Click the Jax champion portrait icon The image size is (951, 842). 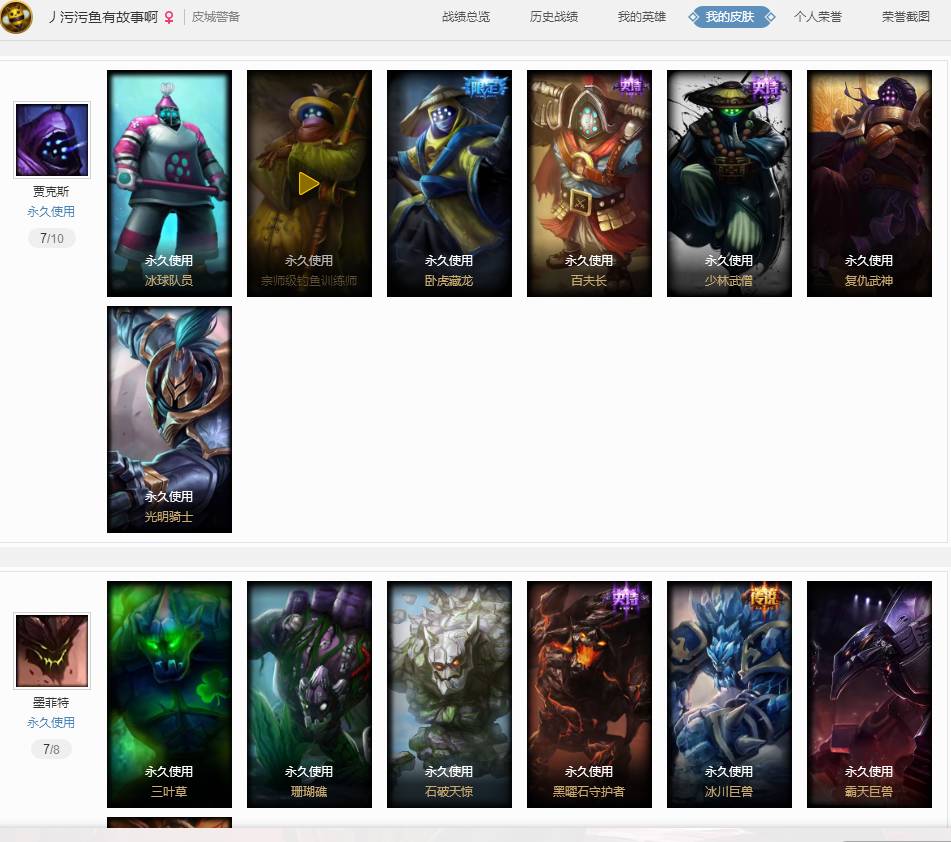(52, 140)
